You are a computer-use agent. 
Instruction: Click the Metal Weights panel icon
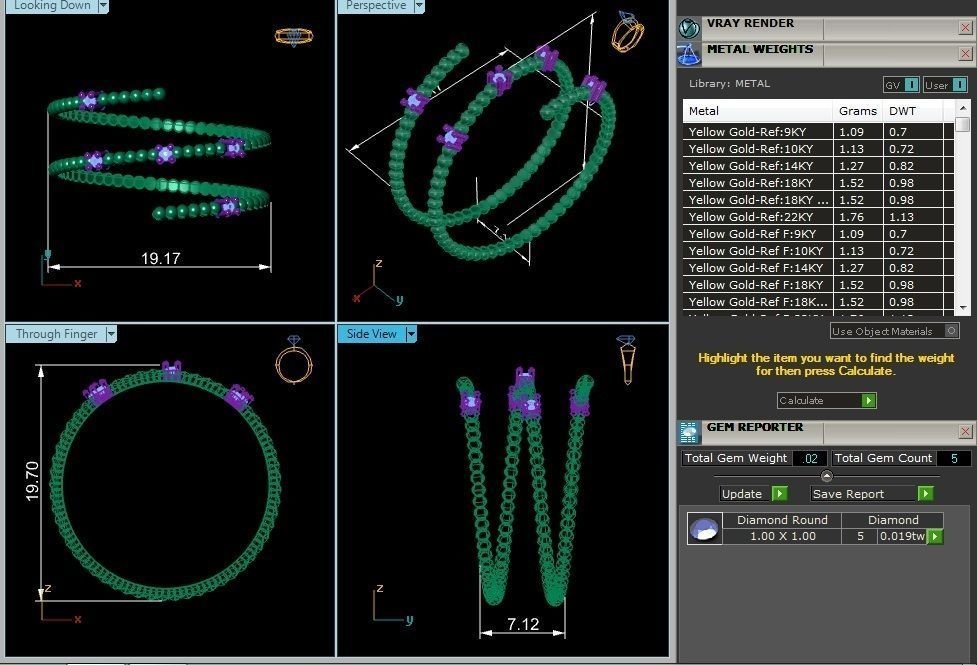click(689, 55)
